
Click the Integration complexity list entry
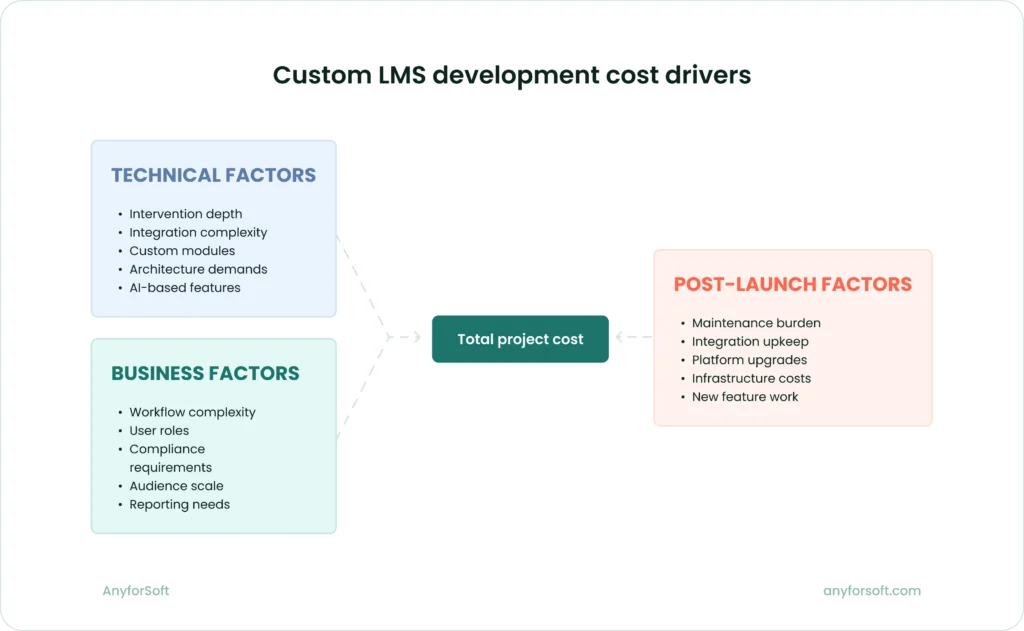click(x=198, y=232)
